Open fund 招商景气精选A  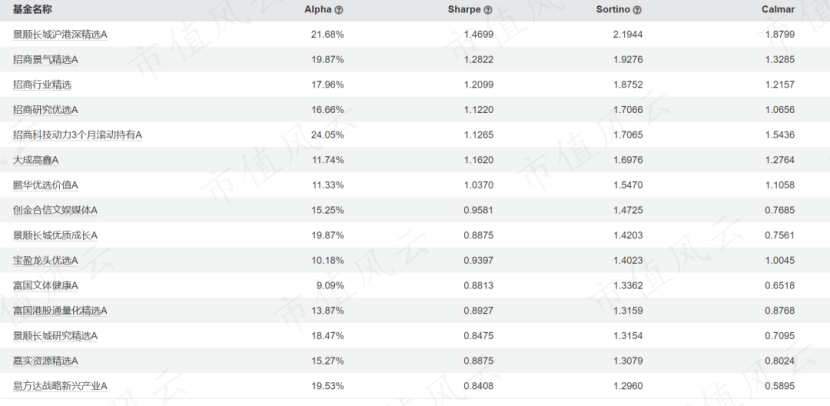(x=45, y=60)
